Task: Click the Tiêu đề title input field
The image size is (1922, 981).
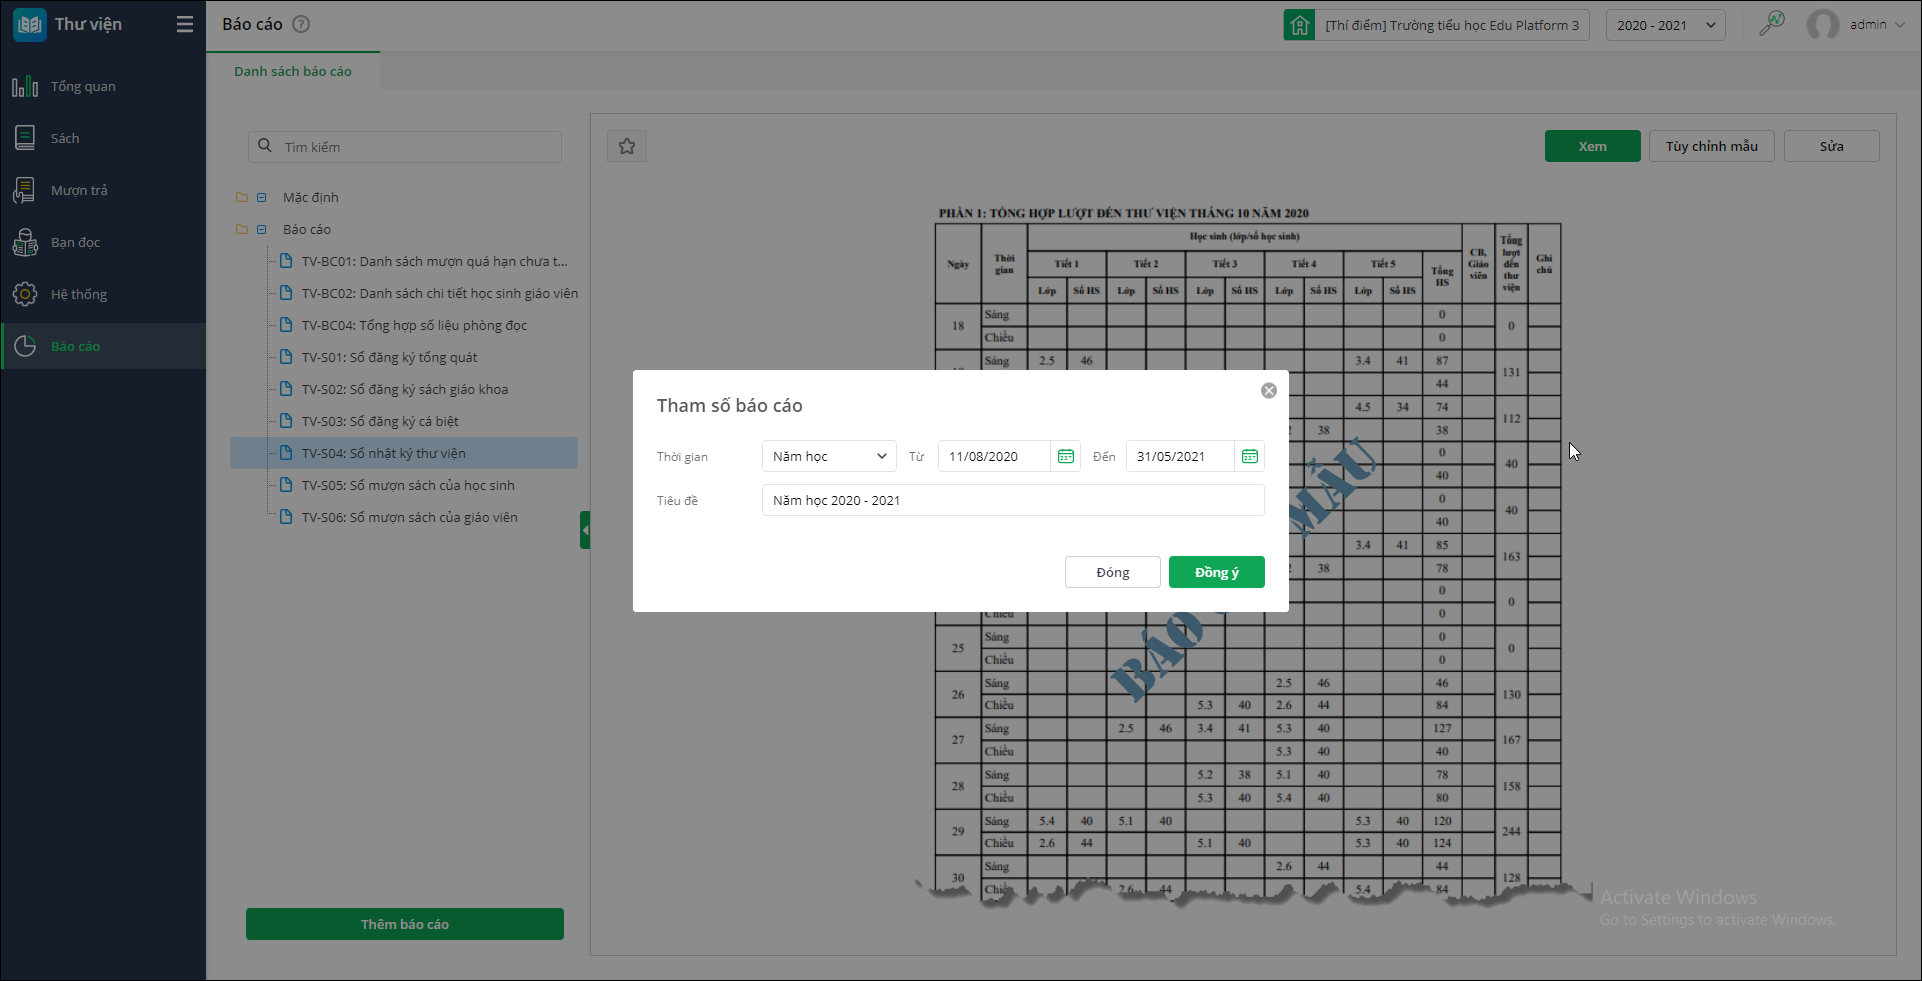Action: [x=1013, y=500]
